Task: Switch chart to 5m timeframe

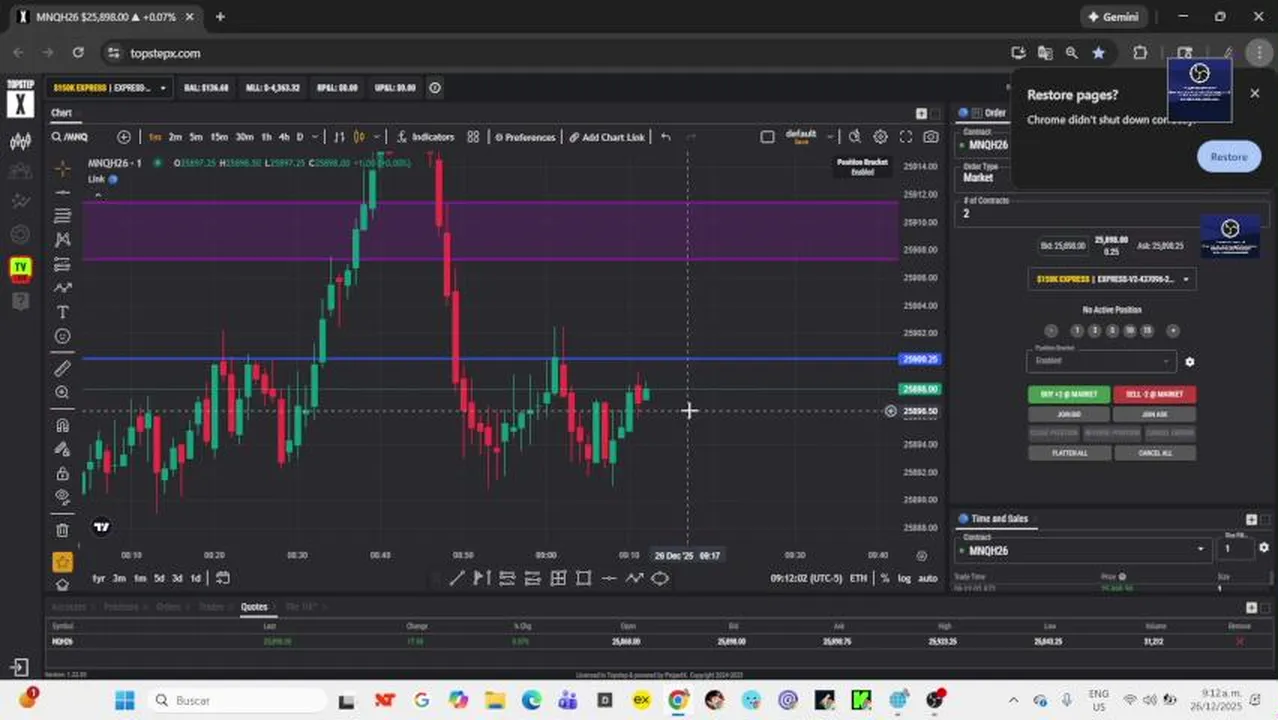Action: [196, 137]
